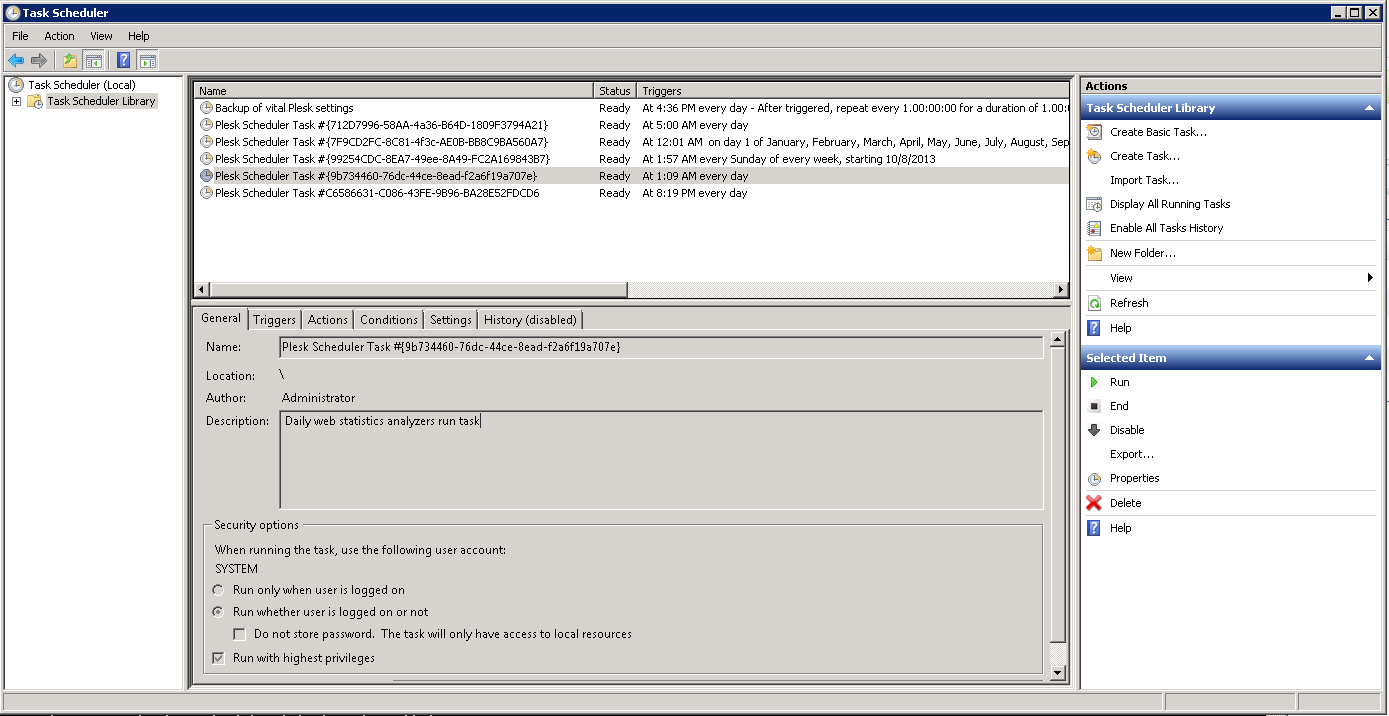This screenshot has height=716, width=1389.
Task: Expand the Task Scheduler Library tree node
Action: point(16,101)
